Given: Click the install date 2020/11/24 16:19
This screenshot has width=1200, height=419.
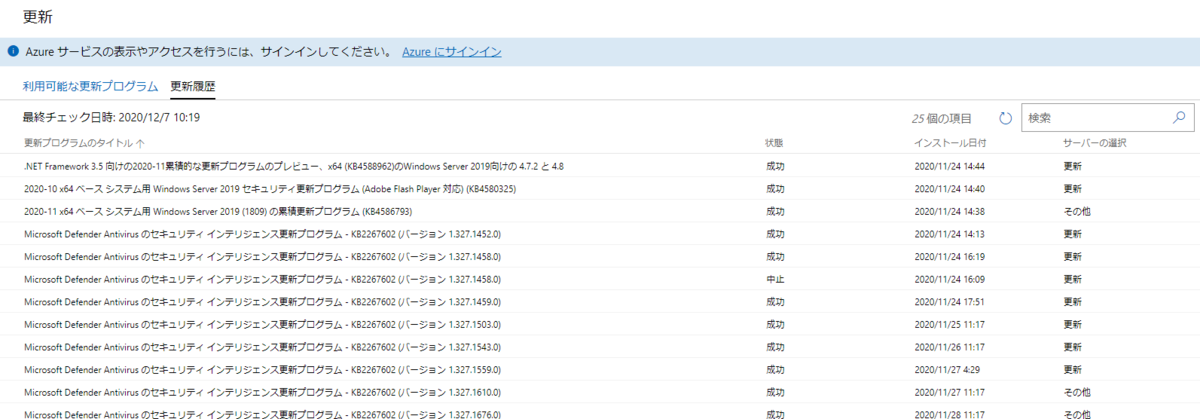Looking at the screenshot, I should (950, 256).
